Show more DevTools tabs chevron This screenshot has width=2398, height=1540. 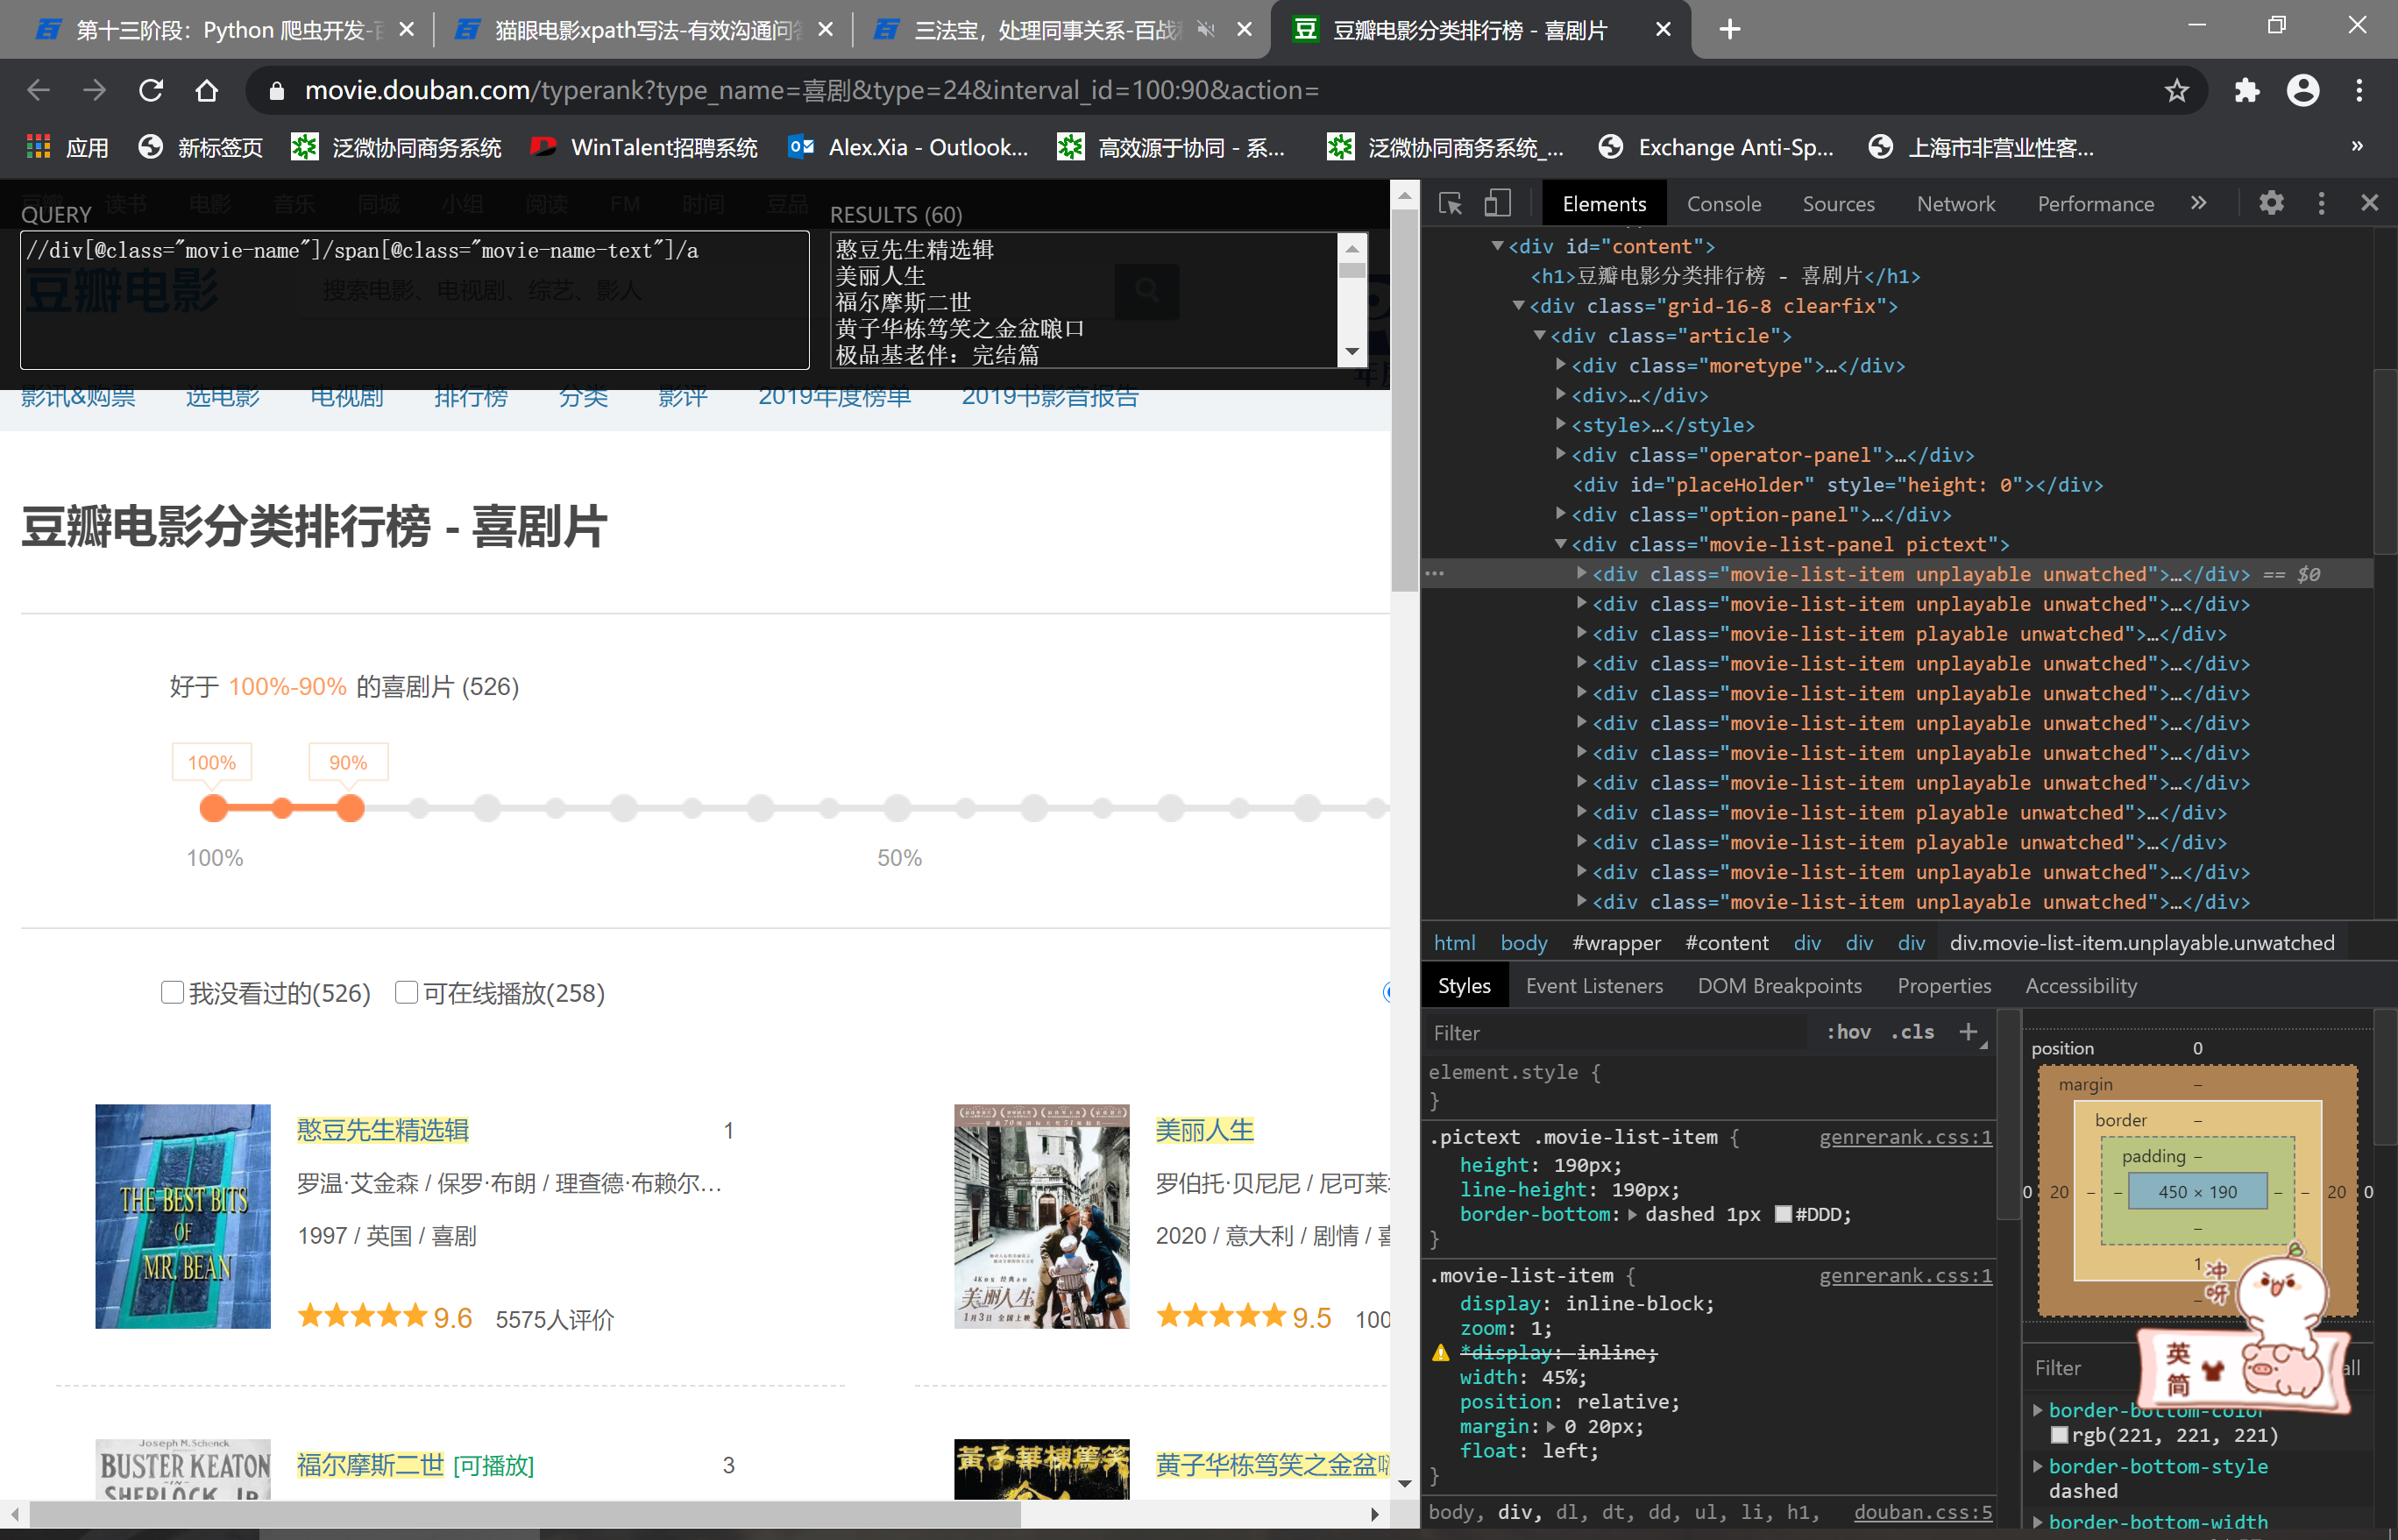tap(2198, 203)
